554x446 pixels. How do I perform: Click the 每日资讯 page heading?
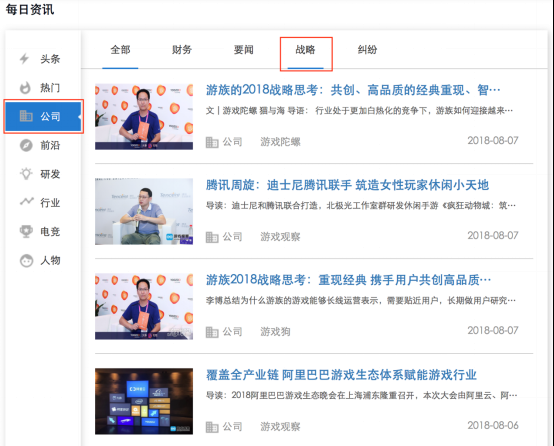[30, 10]
